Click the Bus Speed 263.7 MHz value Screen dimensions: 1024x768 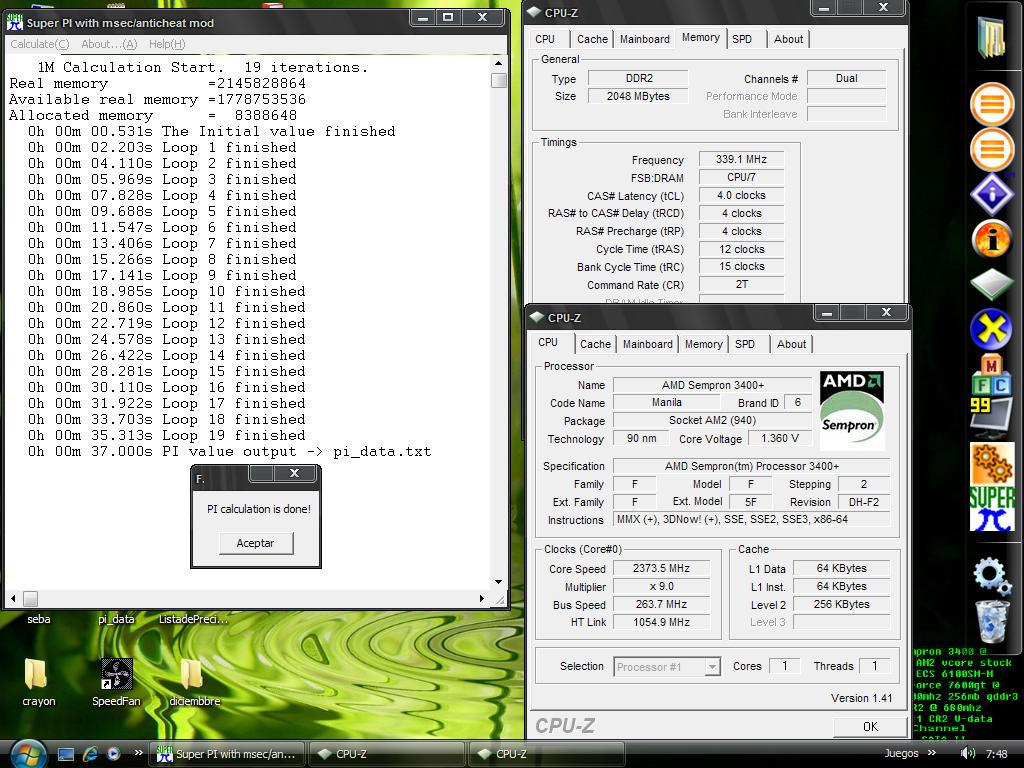tap(662, 604)
